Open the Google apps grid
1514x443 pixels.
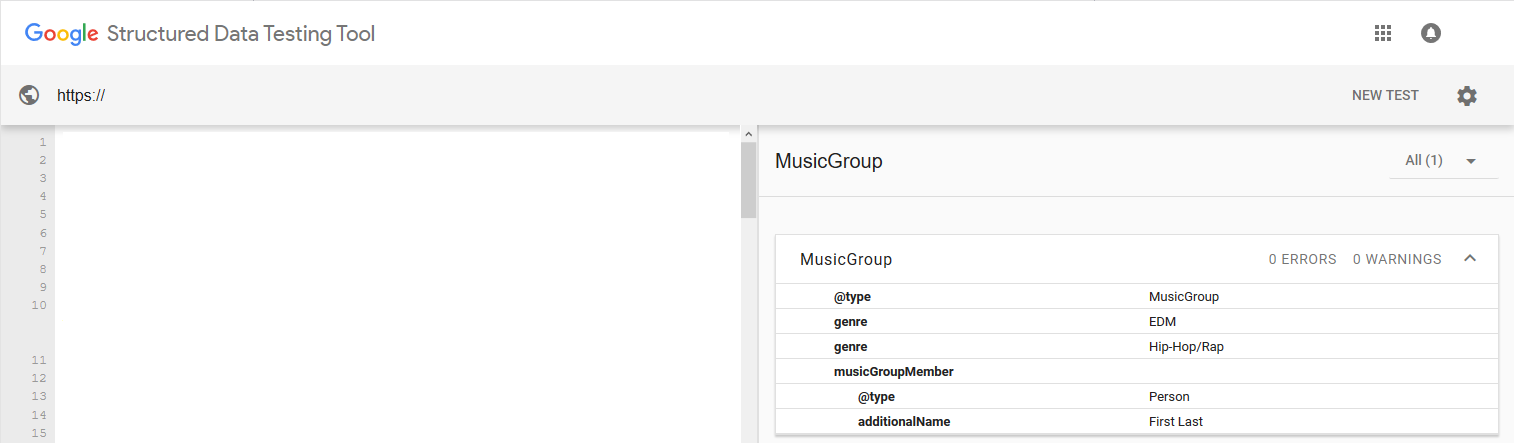pyautogui.click(x=1383, y=33)
